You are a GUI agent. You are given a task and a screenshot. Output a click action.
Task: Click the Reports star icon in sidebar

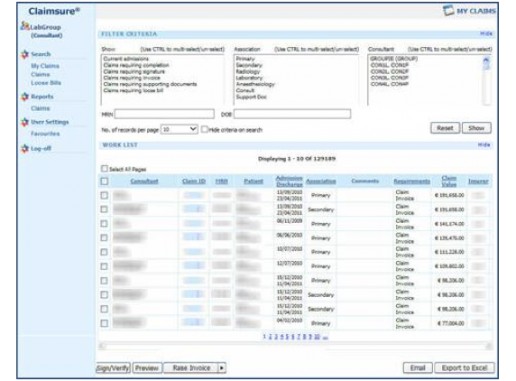point(25,96)
